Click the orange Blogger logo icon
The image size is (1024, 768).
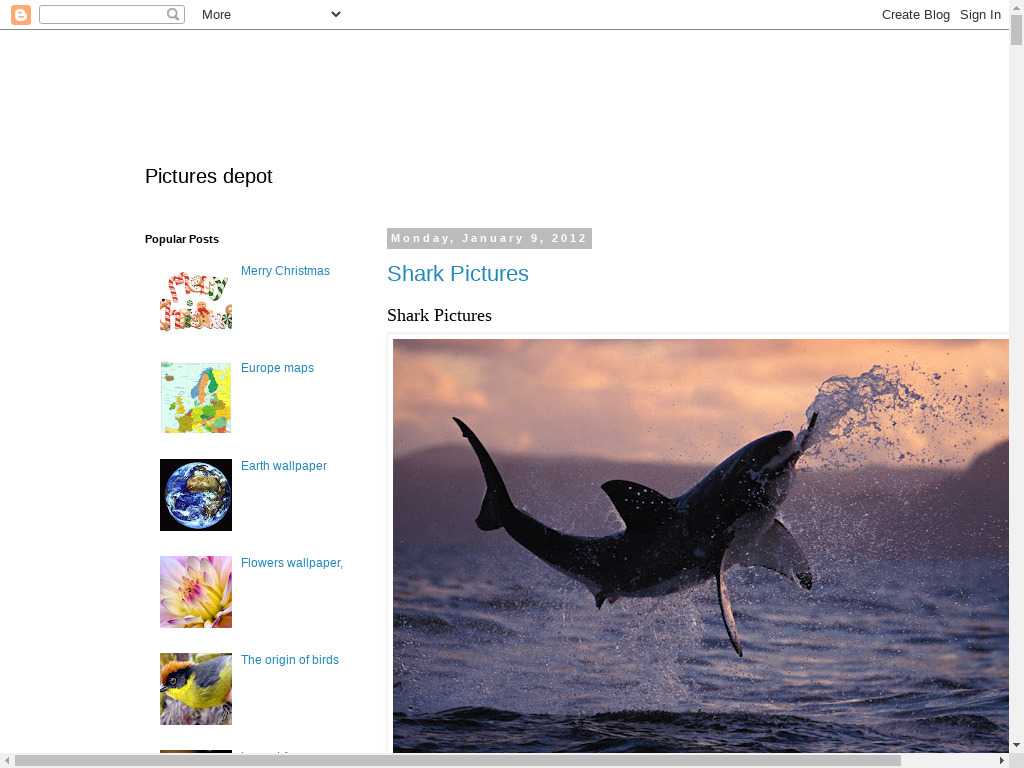(x=21, y=15)
